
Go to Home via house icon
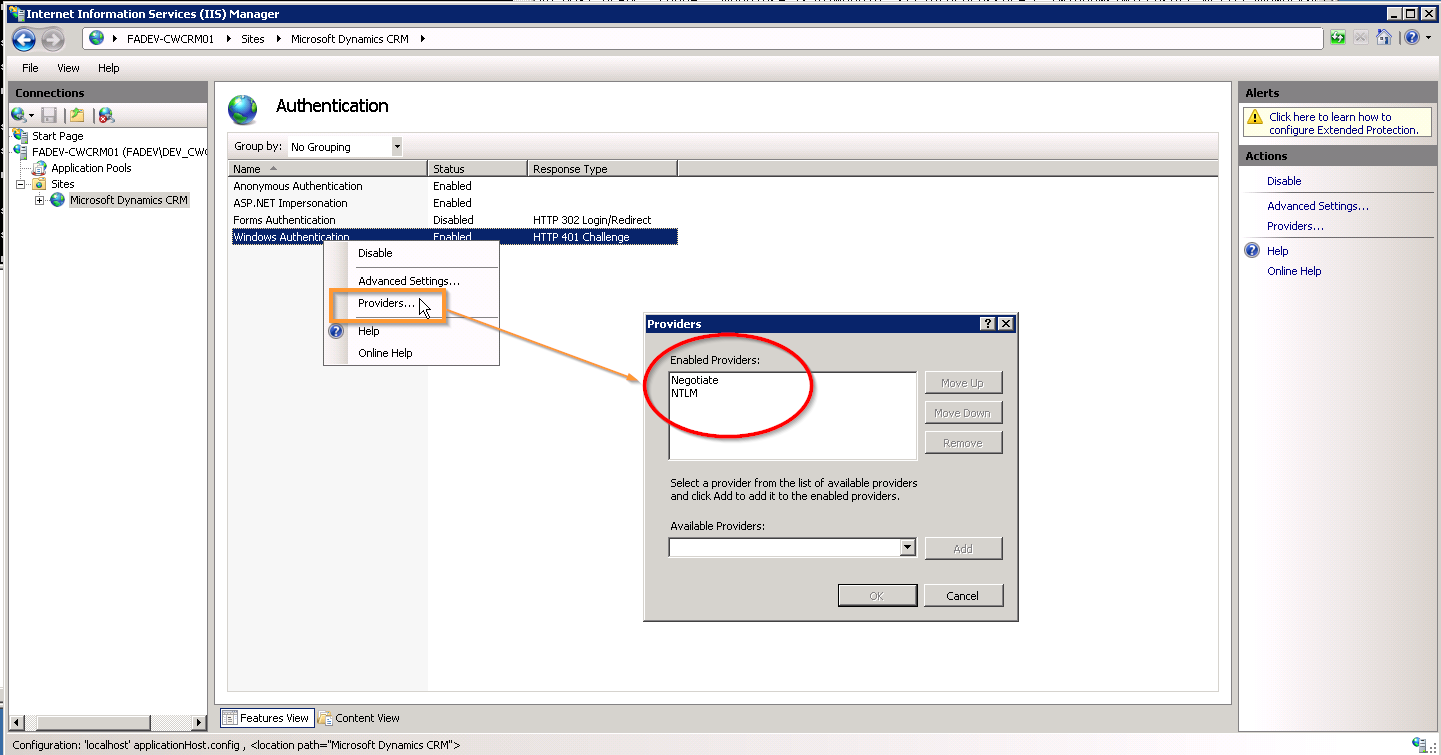tap(1384, 38)
